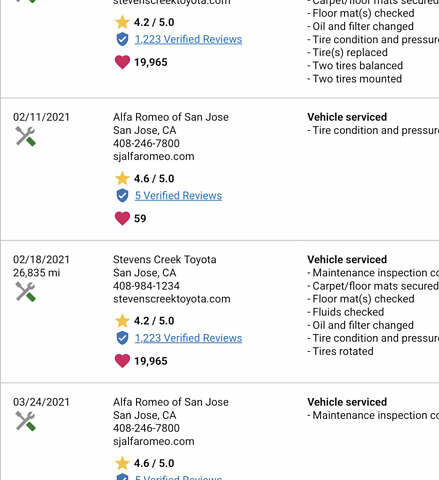Click phone number 408-984-1234
439x480 pixels.
(146, 286)
